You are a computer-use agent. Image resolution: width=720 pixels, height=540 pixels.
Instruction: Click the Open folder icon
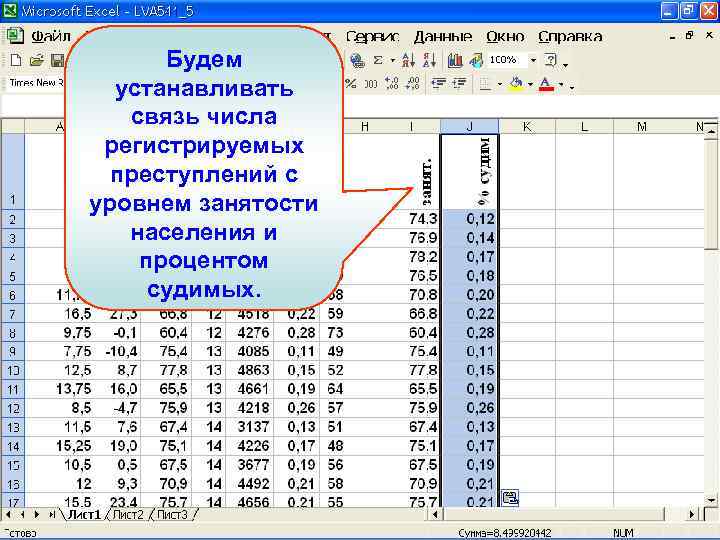coord(36,60)
